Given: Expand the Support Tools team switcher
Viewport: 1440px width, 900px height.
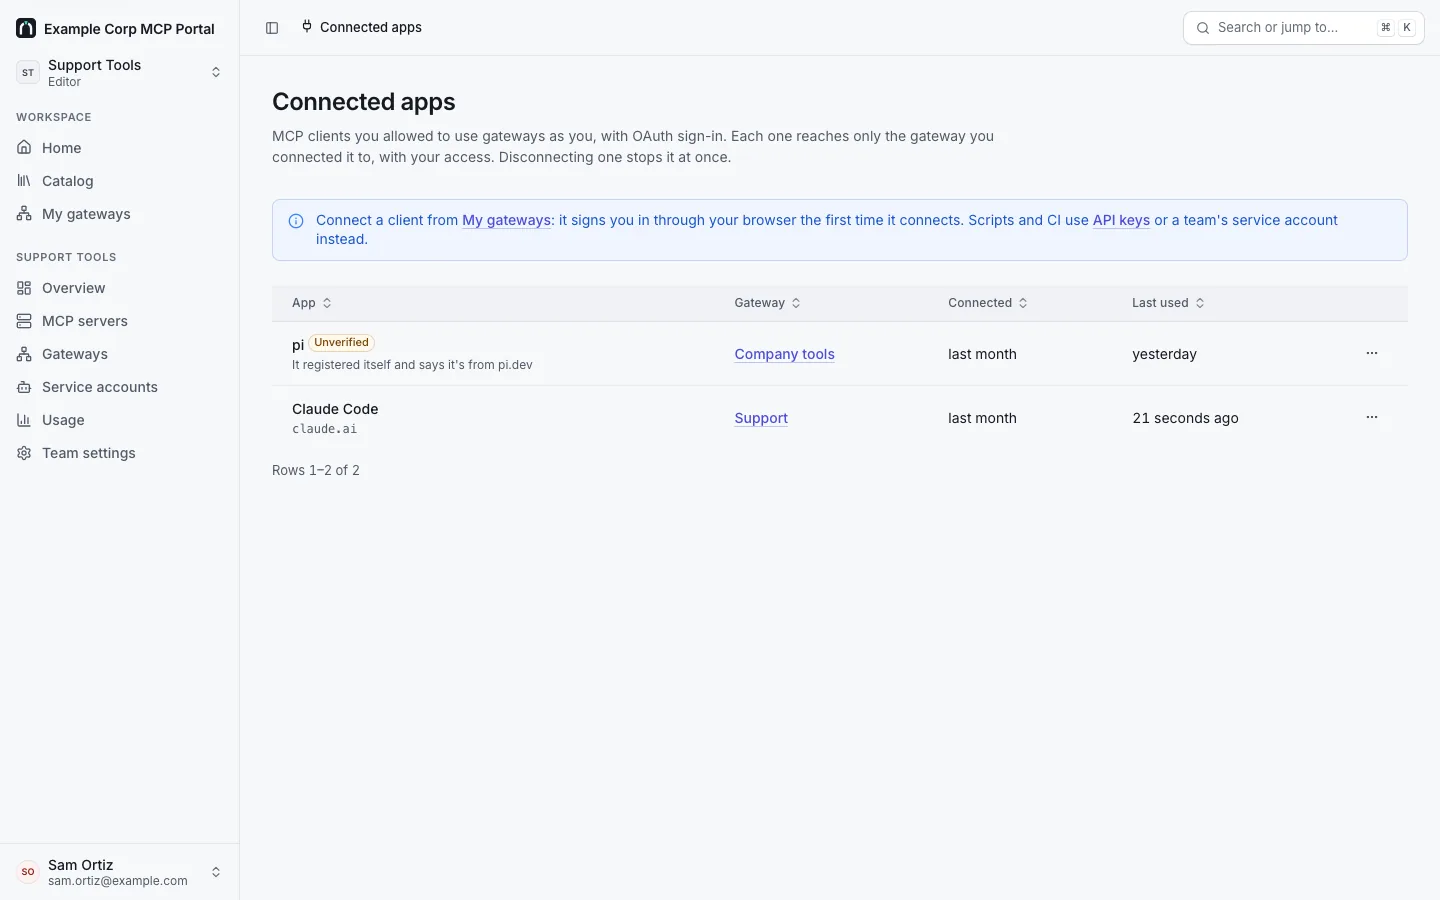Looking at the screenshot, I should [x=120, y=72].
